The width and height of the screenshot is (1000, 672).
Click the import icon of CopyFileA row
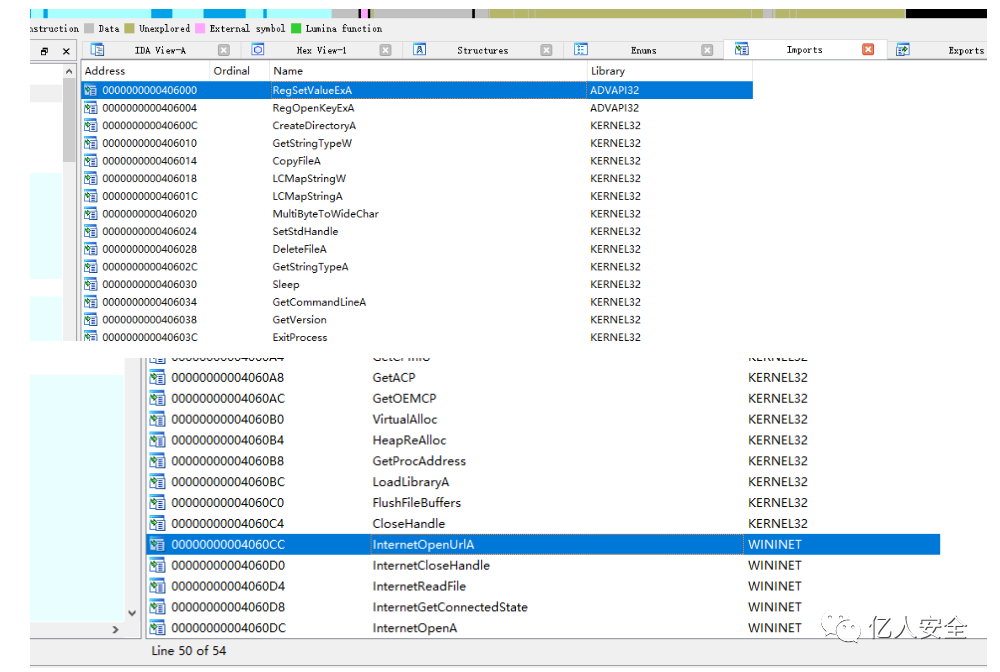tap(91, 161)
